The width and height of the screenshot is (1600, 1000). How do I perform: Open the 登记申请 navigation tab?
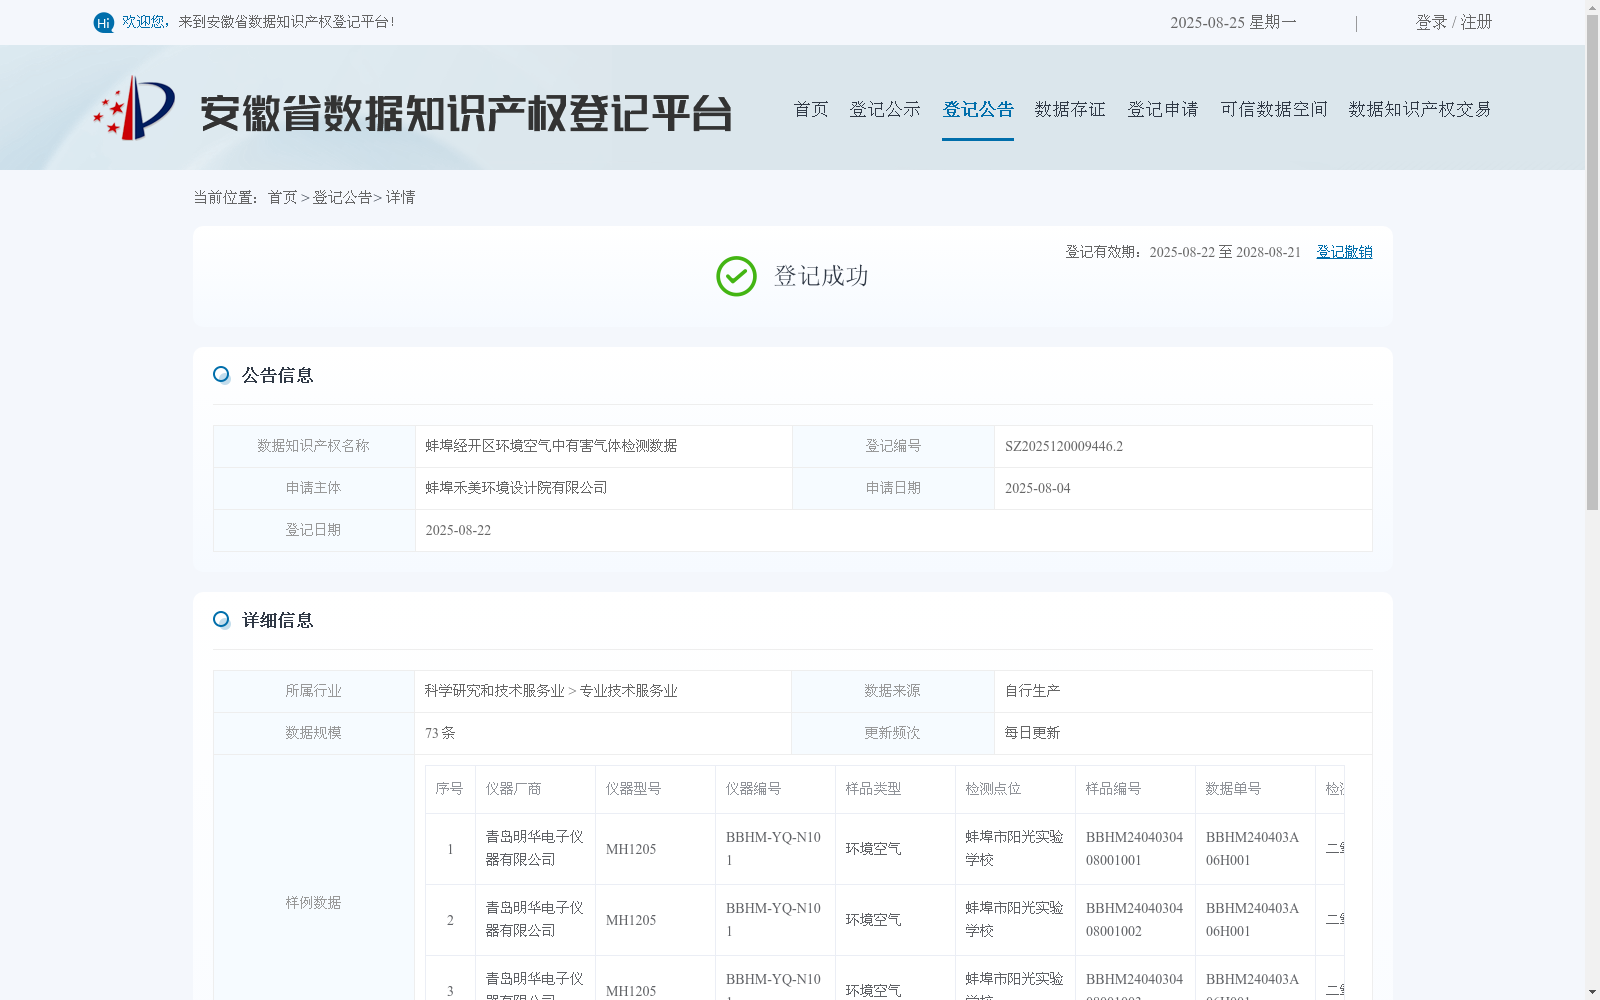coord(1163,109)
